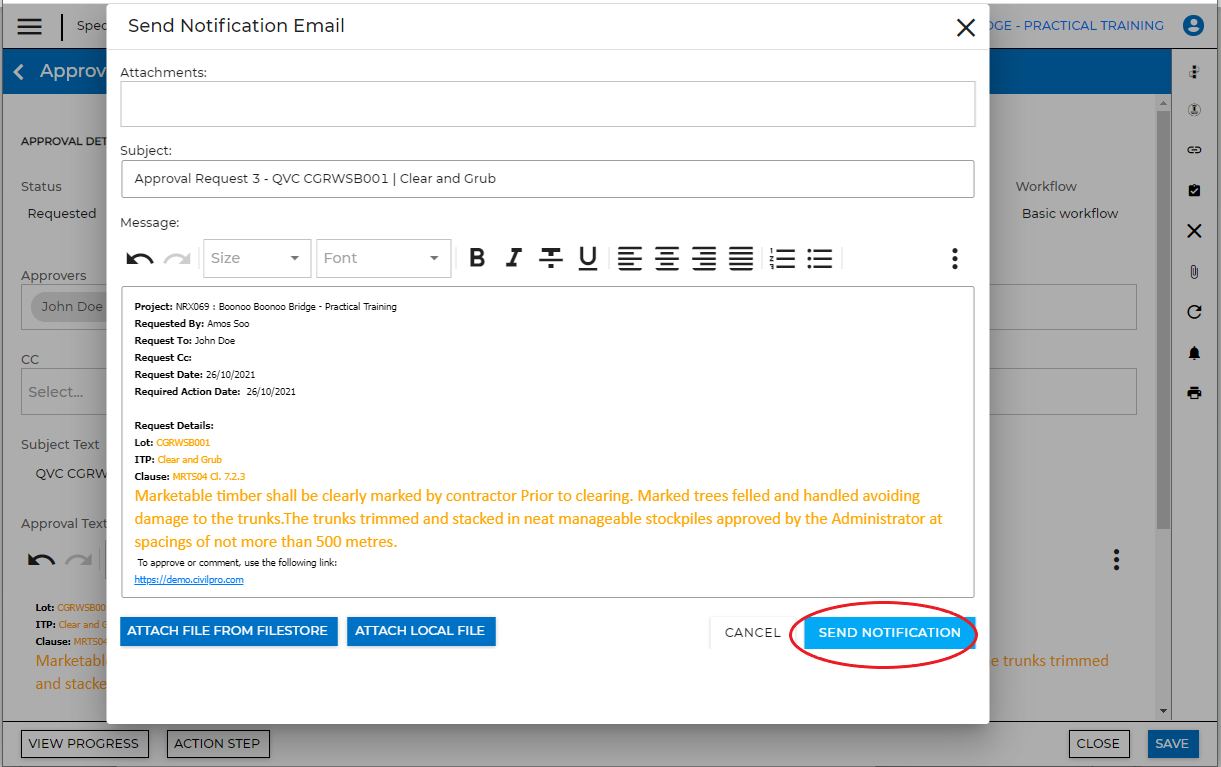
Task: Click the print icon in right sidebar
Action: [x=1194, y=393]
